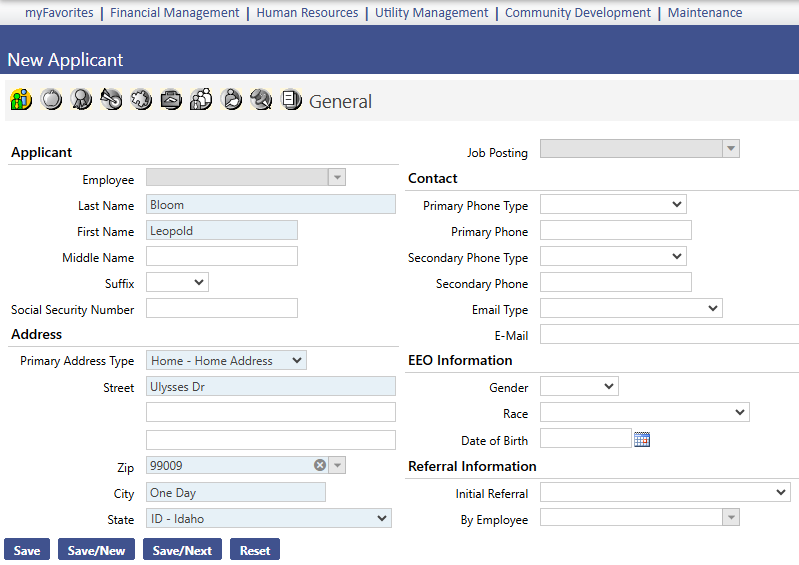This screenshot has height=565, width=799.
Task: Open the Financial Management menu
Action: (x=174, y=13)
